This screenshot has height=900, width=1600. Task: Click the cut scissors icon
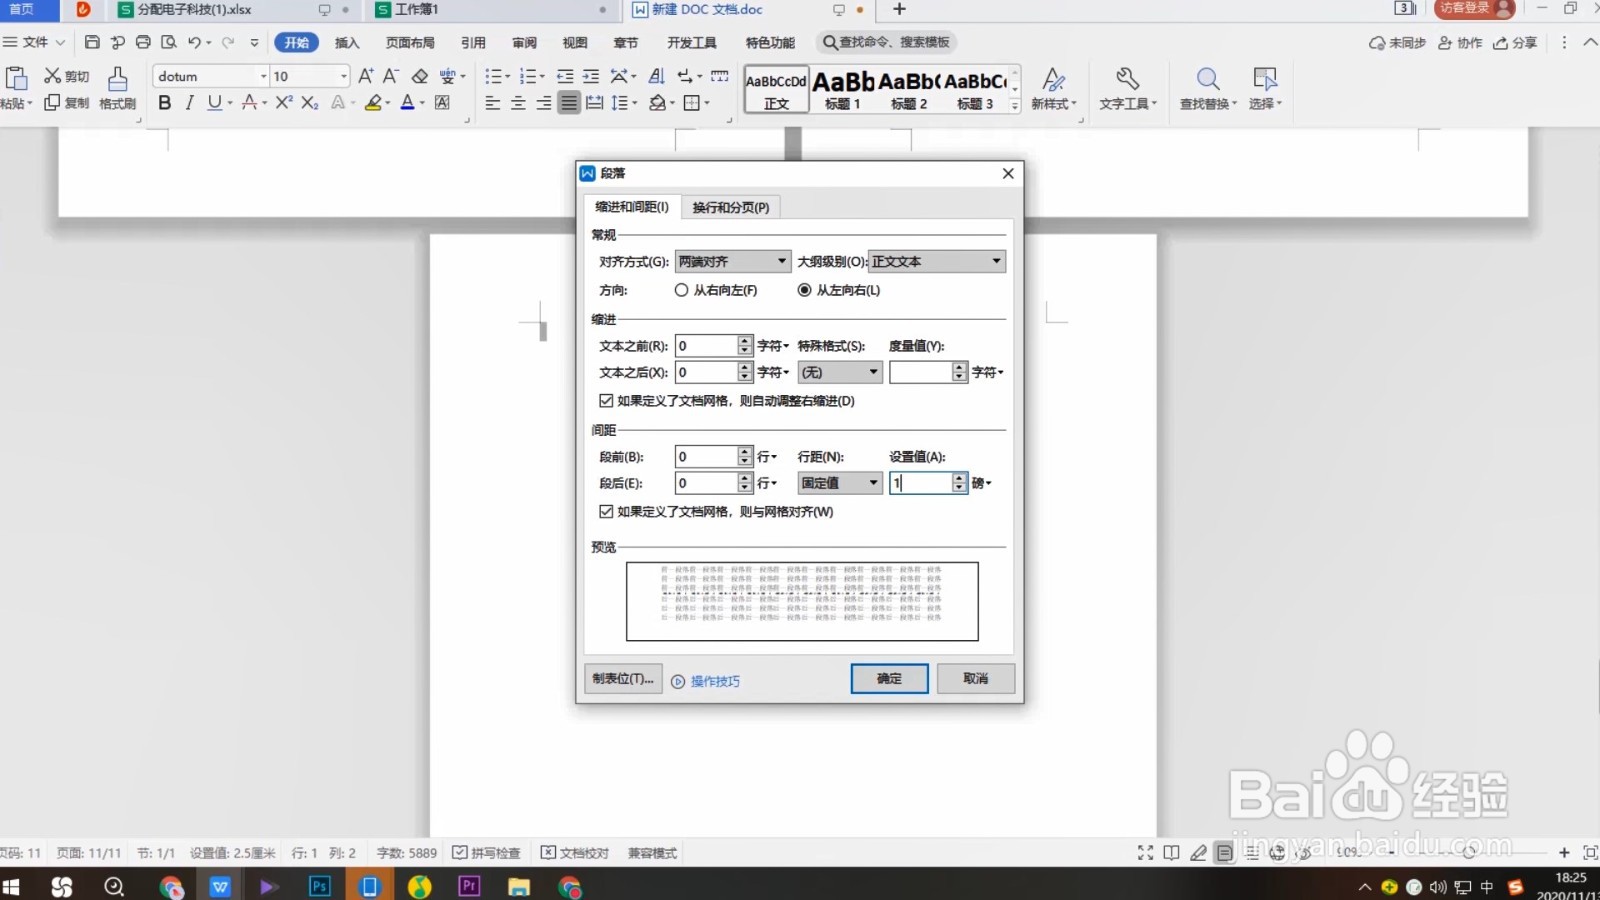52,76
